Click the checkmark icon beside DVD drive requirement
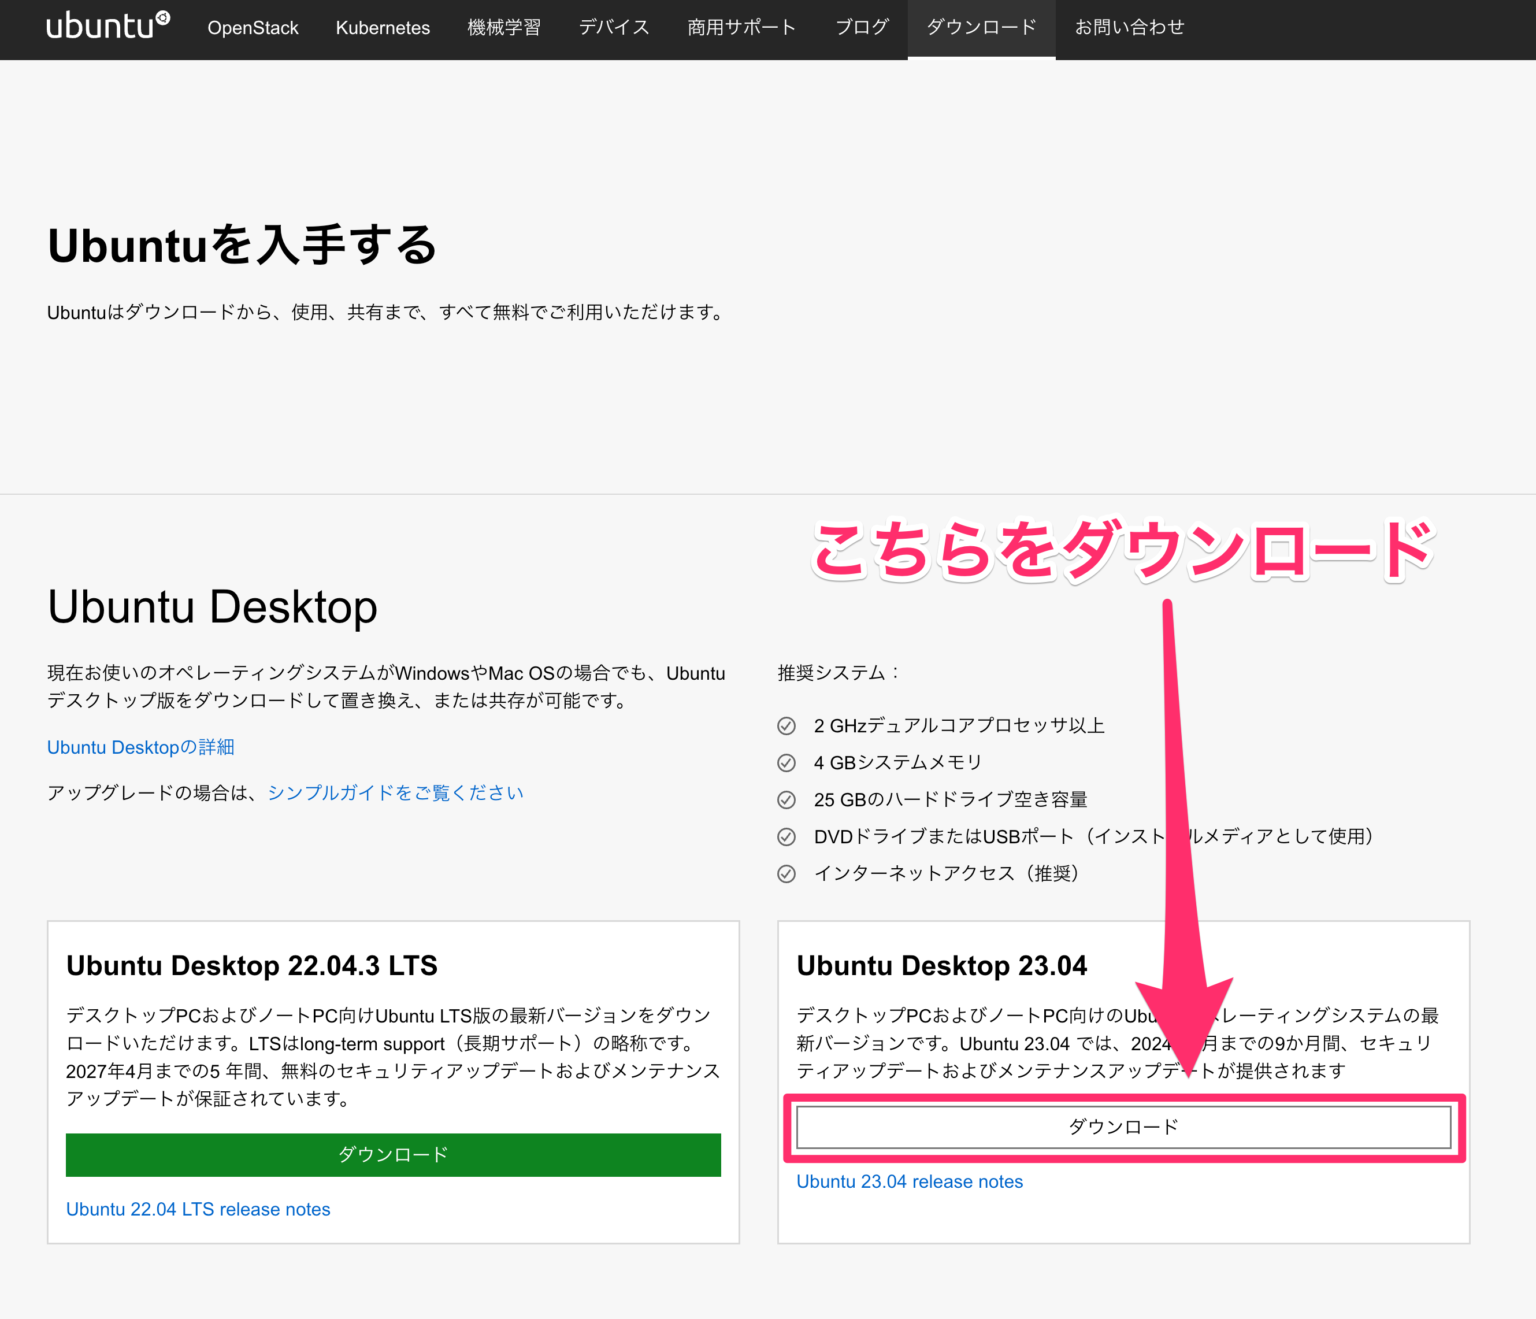This screenshot has height=1319, width=1536. (x=787, y=837)
